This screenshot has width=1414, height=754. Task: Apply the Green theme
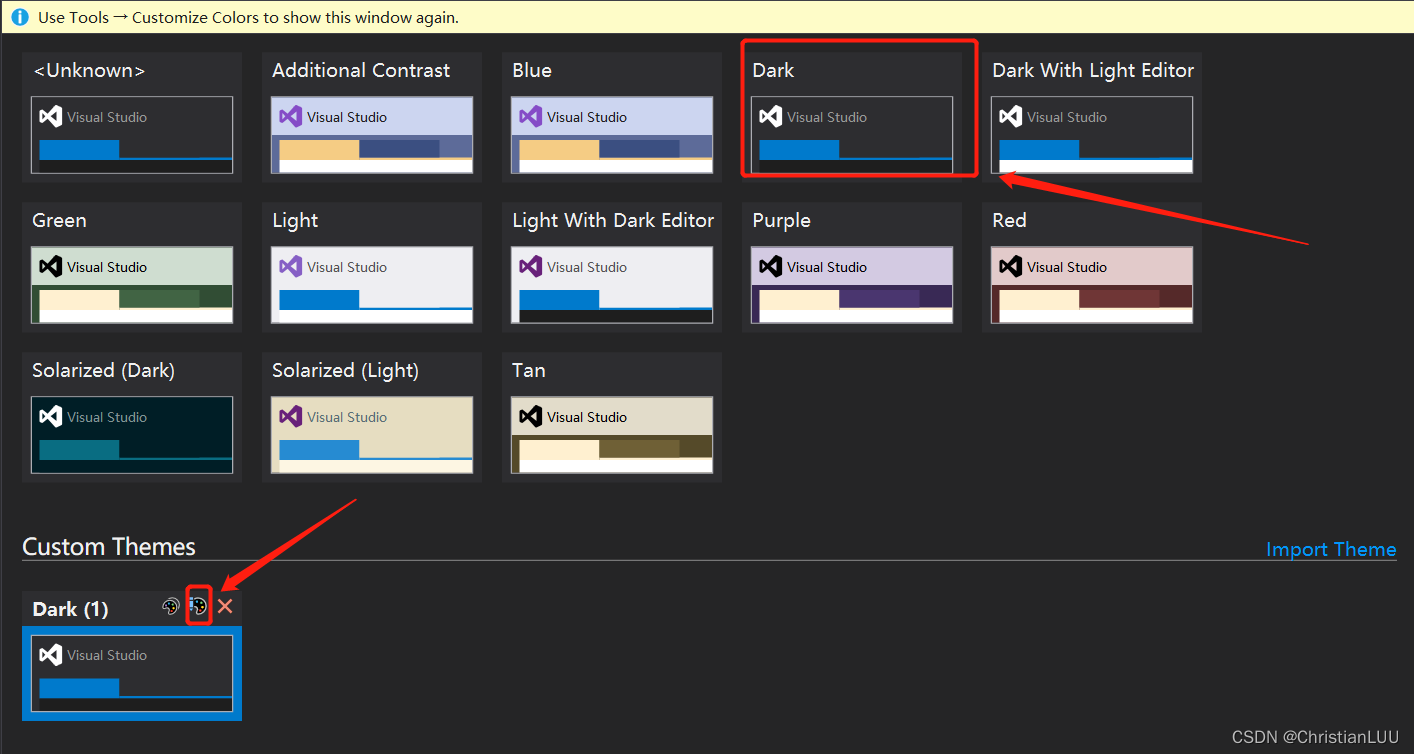click(x=132, y=267)
